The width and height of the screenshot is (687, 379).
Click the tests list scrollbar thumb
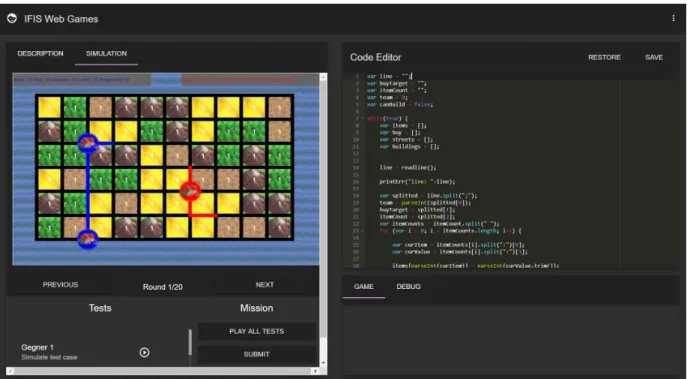click(x=190, y=342)
